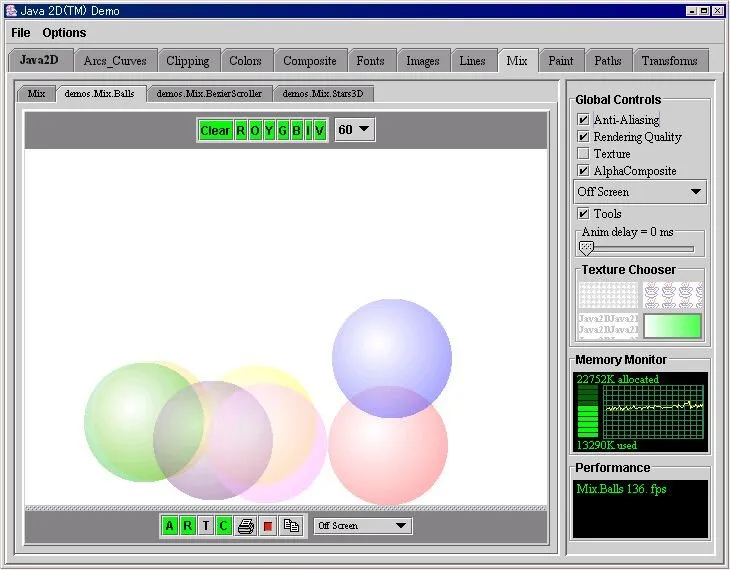Toggle the green 'R' rendering tool button
Screen dimensions: 730x570
(187, 526)
